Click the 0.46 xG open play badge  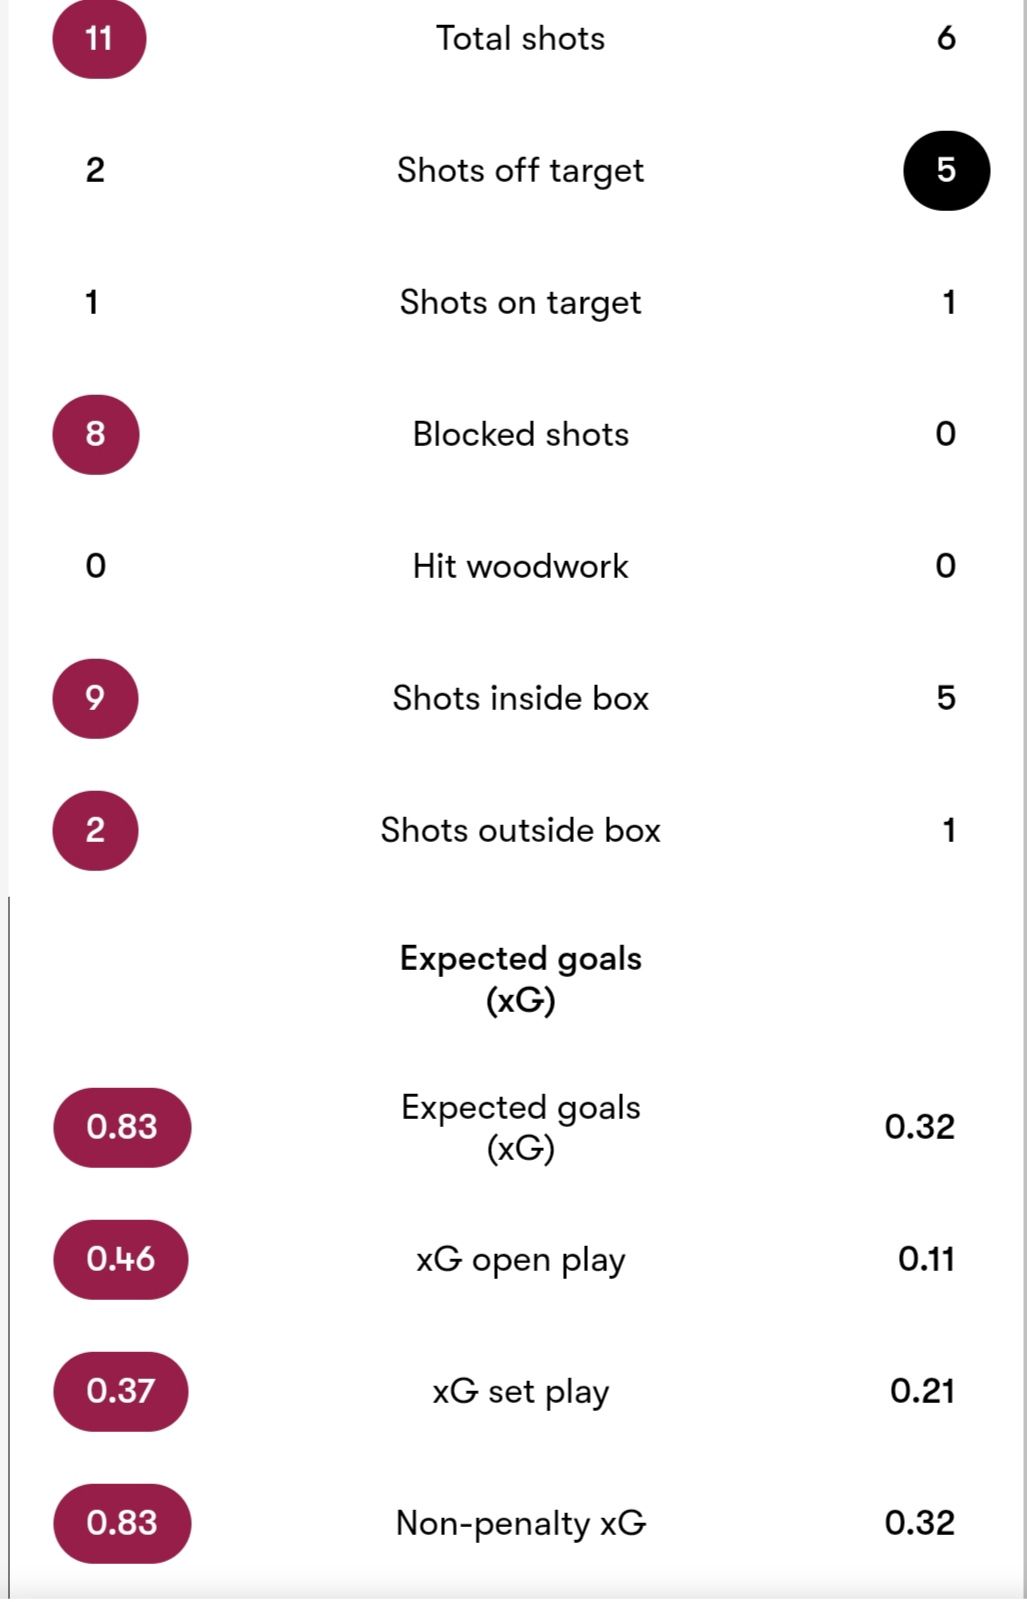tap(121, 1259)
